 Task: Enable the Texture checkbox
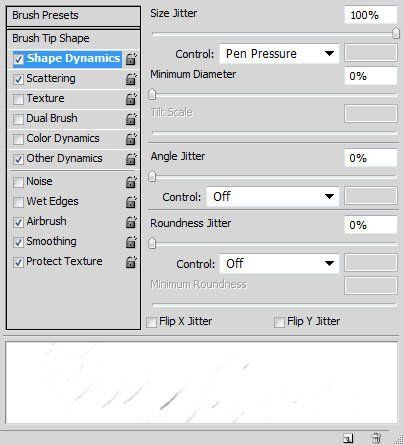[18, 99]
